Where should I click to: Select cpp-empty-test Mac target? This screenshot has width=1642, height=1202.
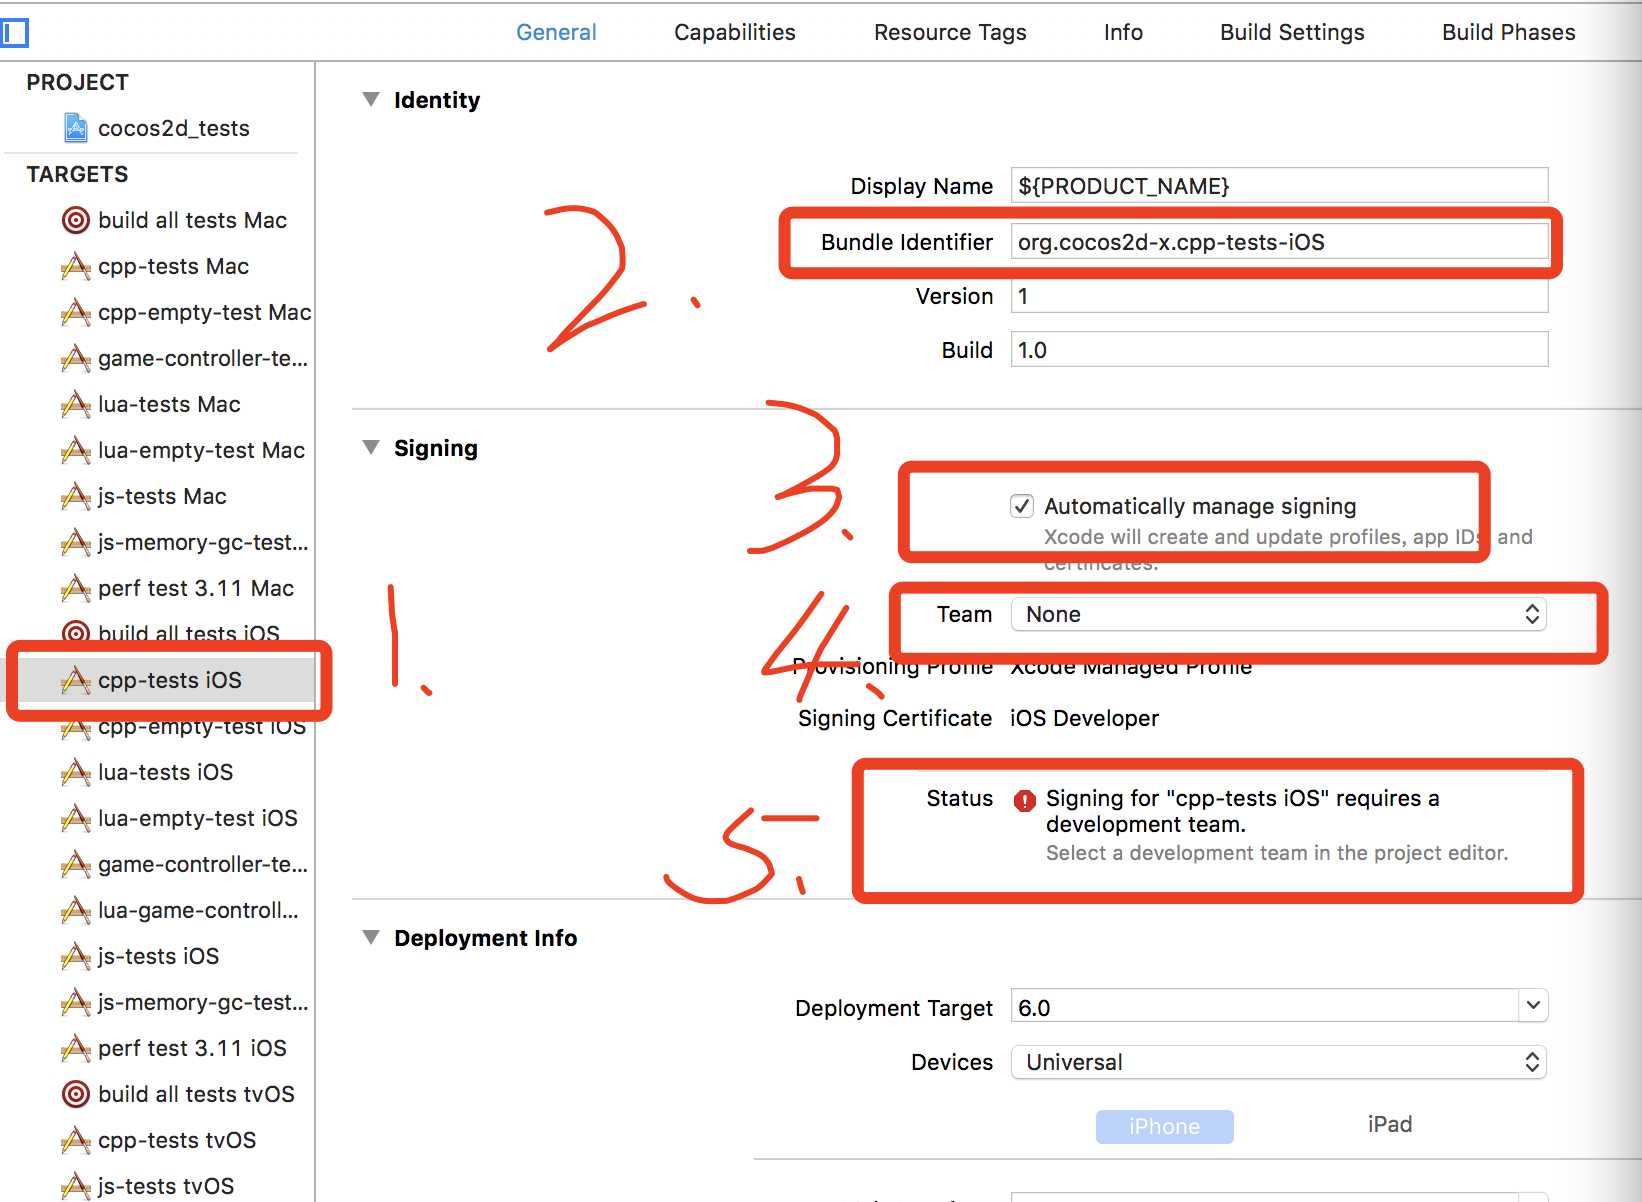click(186, 312)
